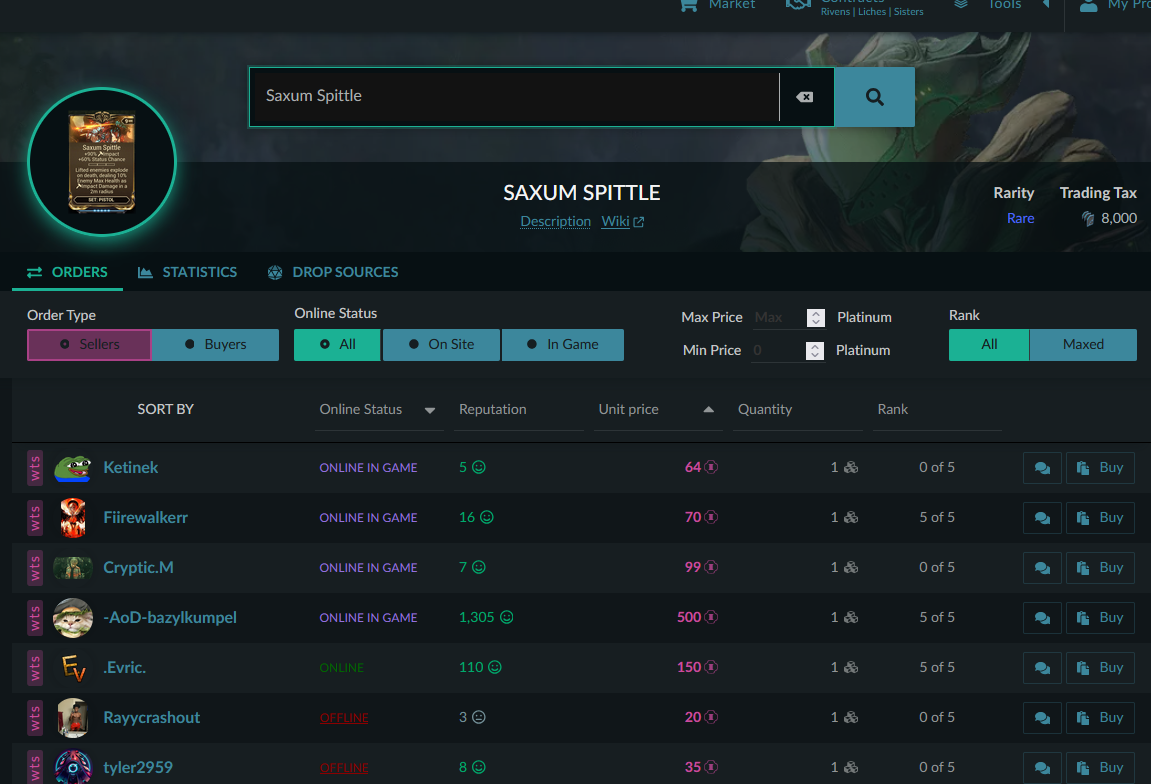Viewport: 1151px width, 784px height.
Task: Click Cryptic.M's avatar image
Action: point(73,567)
